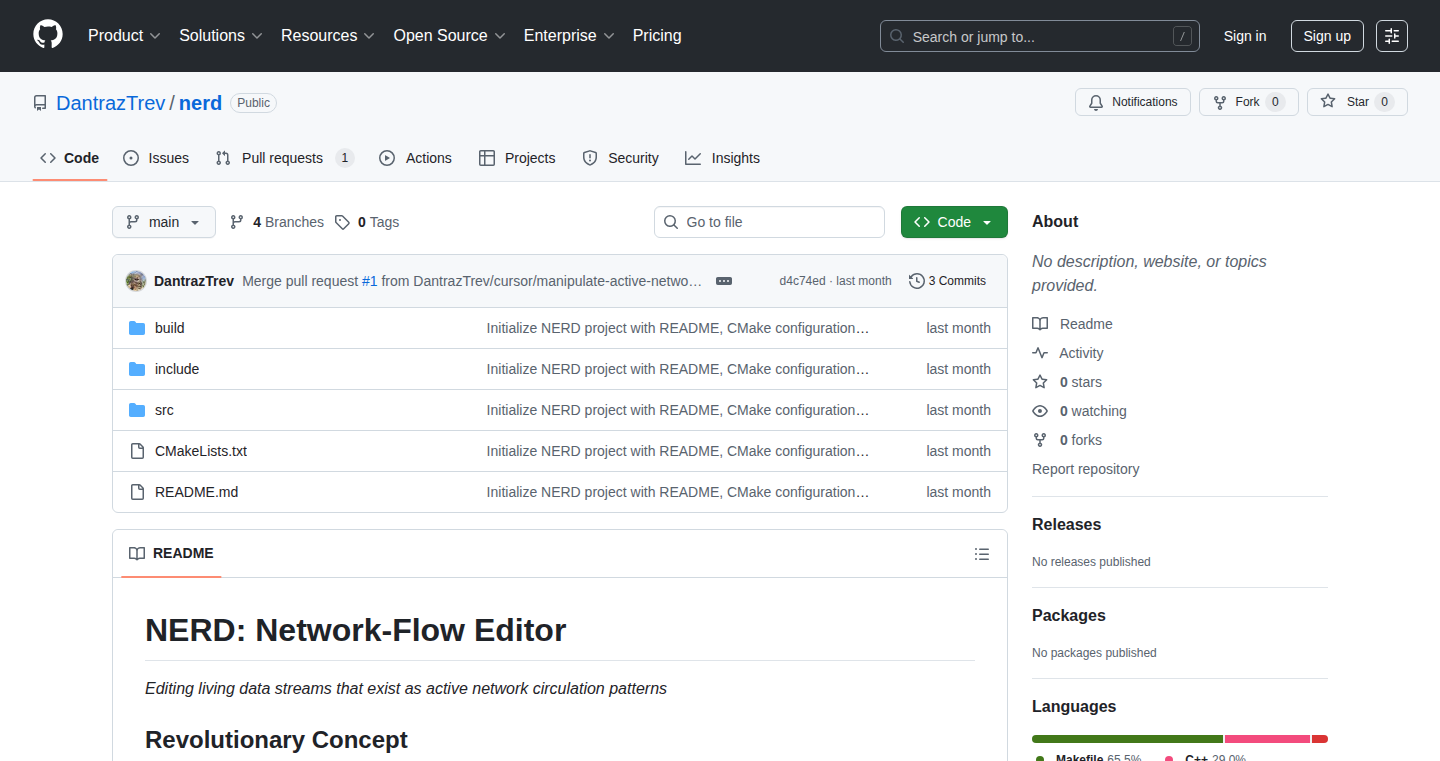Open the Enterprise dropdown menu
Screen dimensions: 1440x761
click(x=569, y=36)
